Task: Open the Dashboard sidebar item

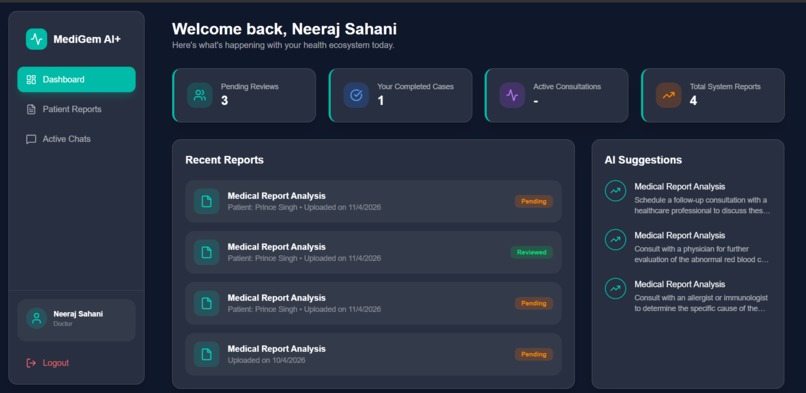Action: (77, 80)
